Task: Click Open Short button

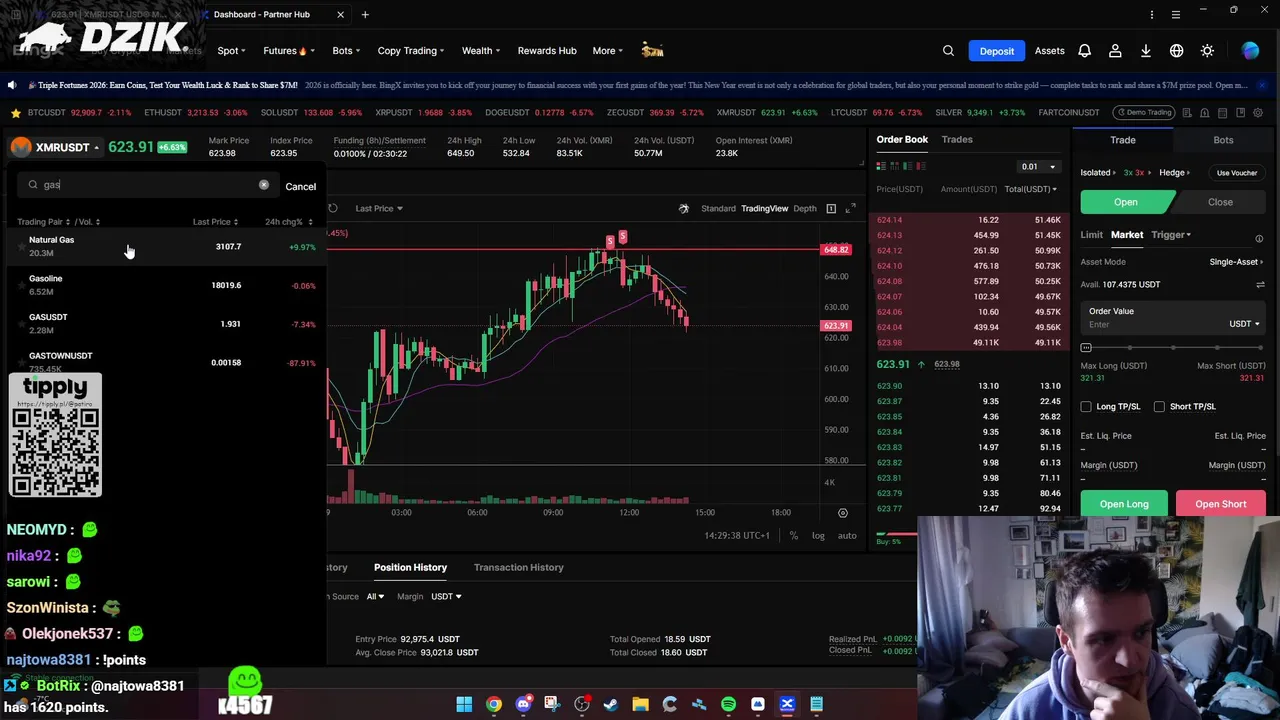Action: click(1221, 504)
